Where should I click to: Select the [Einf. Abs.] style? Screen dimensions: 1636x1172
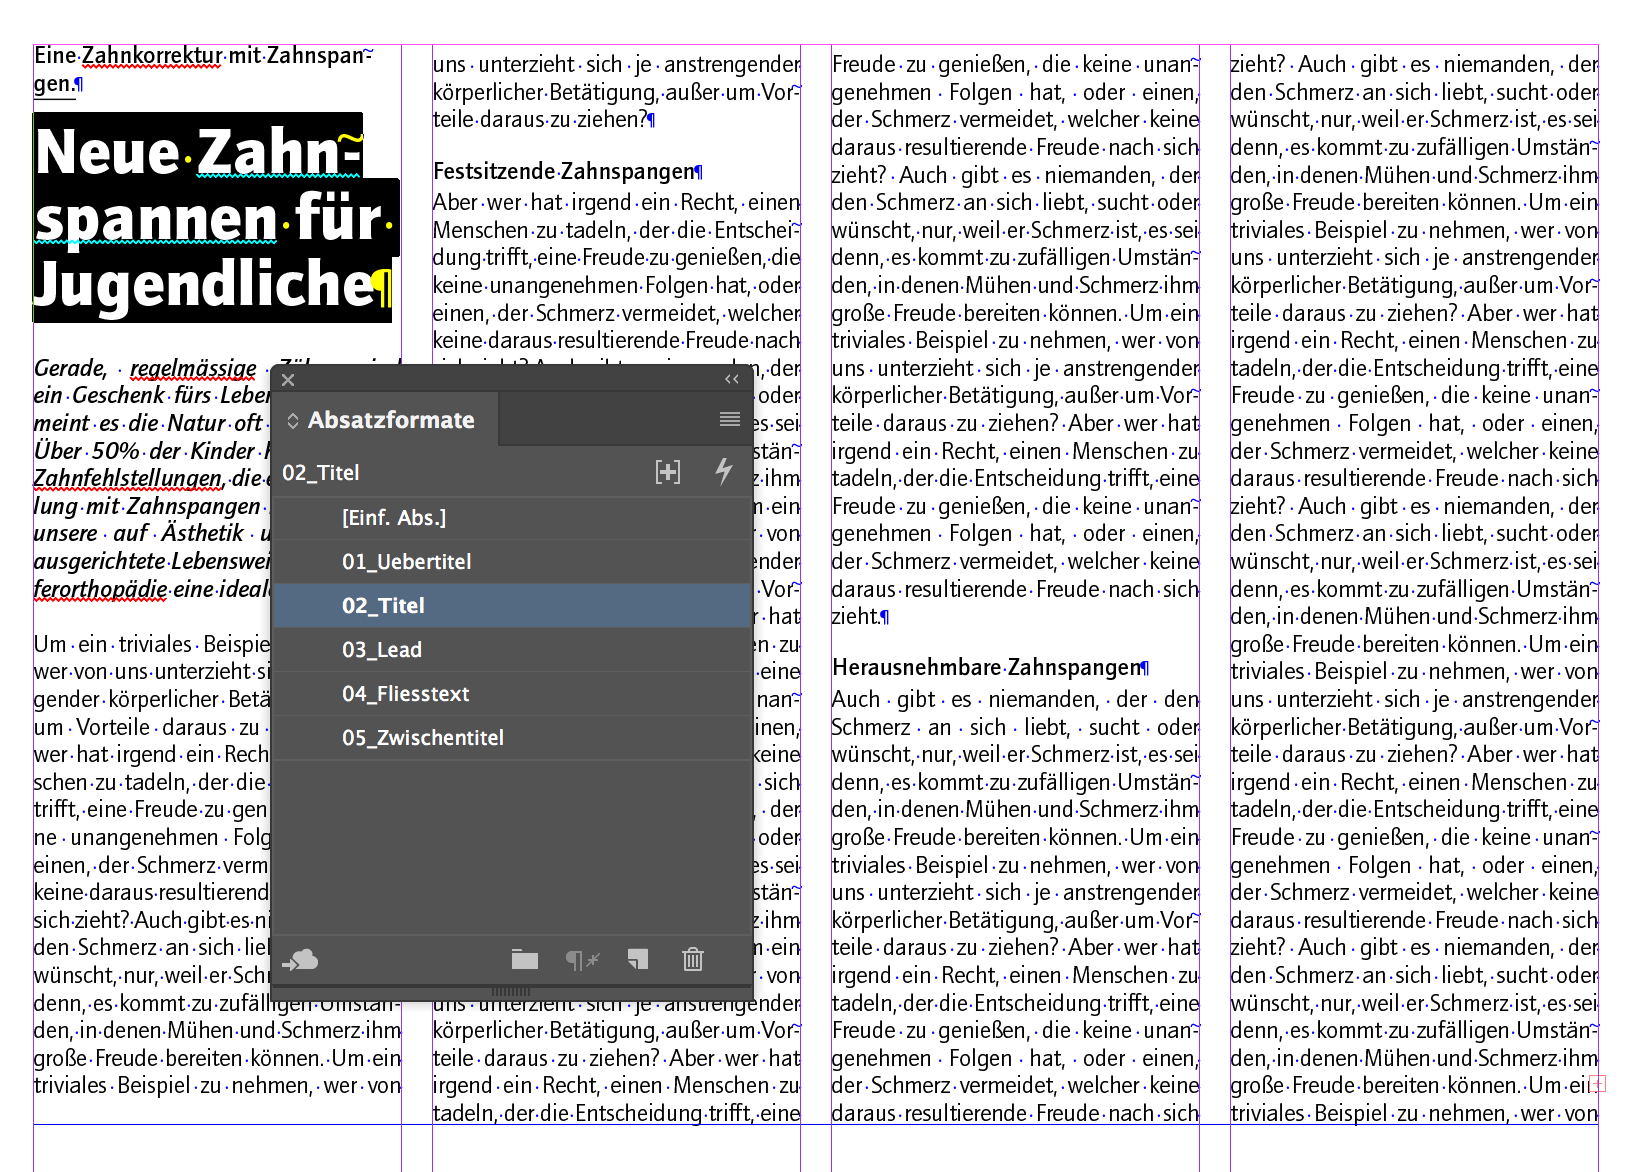[512, 518]
